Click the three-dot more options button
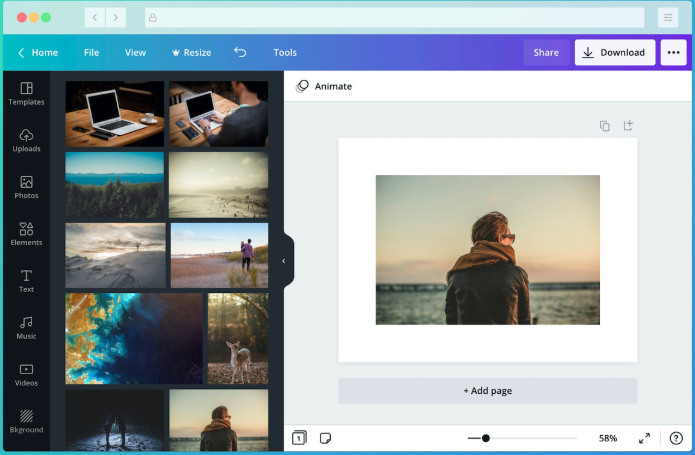Viewport: 695px width, 455px height. coord(673,52)
